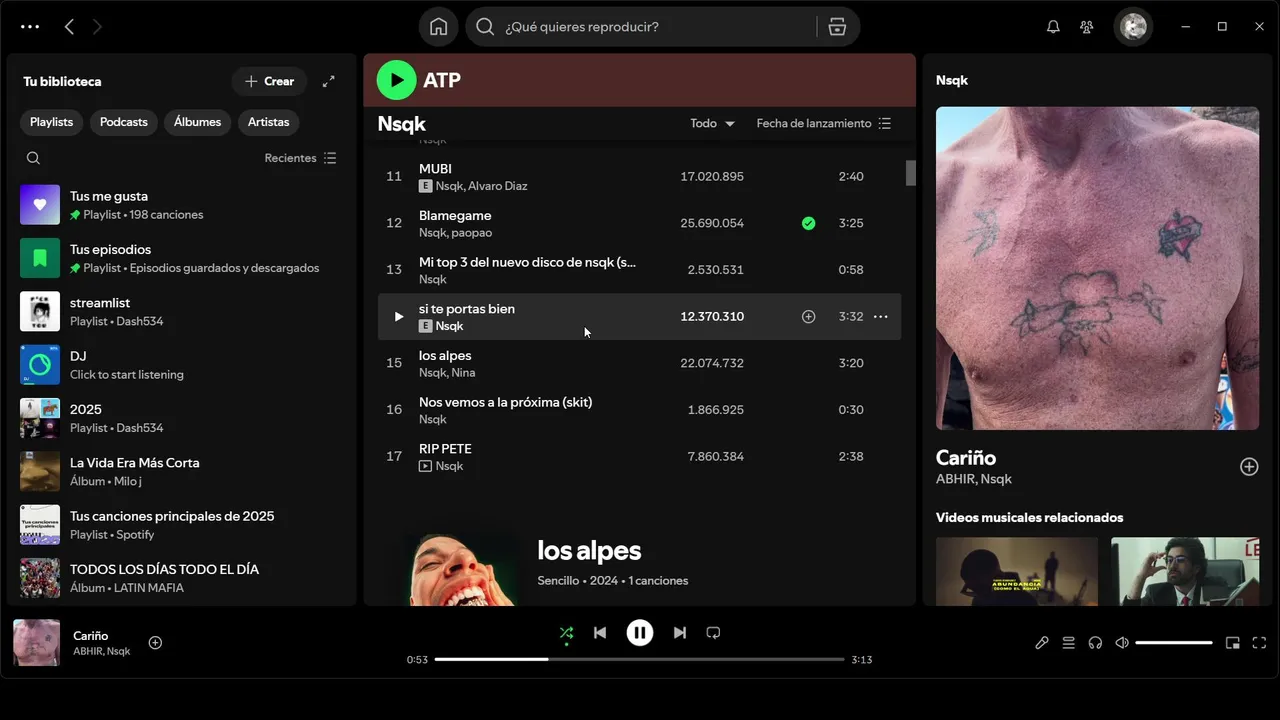Select the Álbumes filter chip
The width and height of the screenshot is (1280, 720).
pyautogui.click(x=197, y=122)
